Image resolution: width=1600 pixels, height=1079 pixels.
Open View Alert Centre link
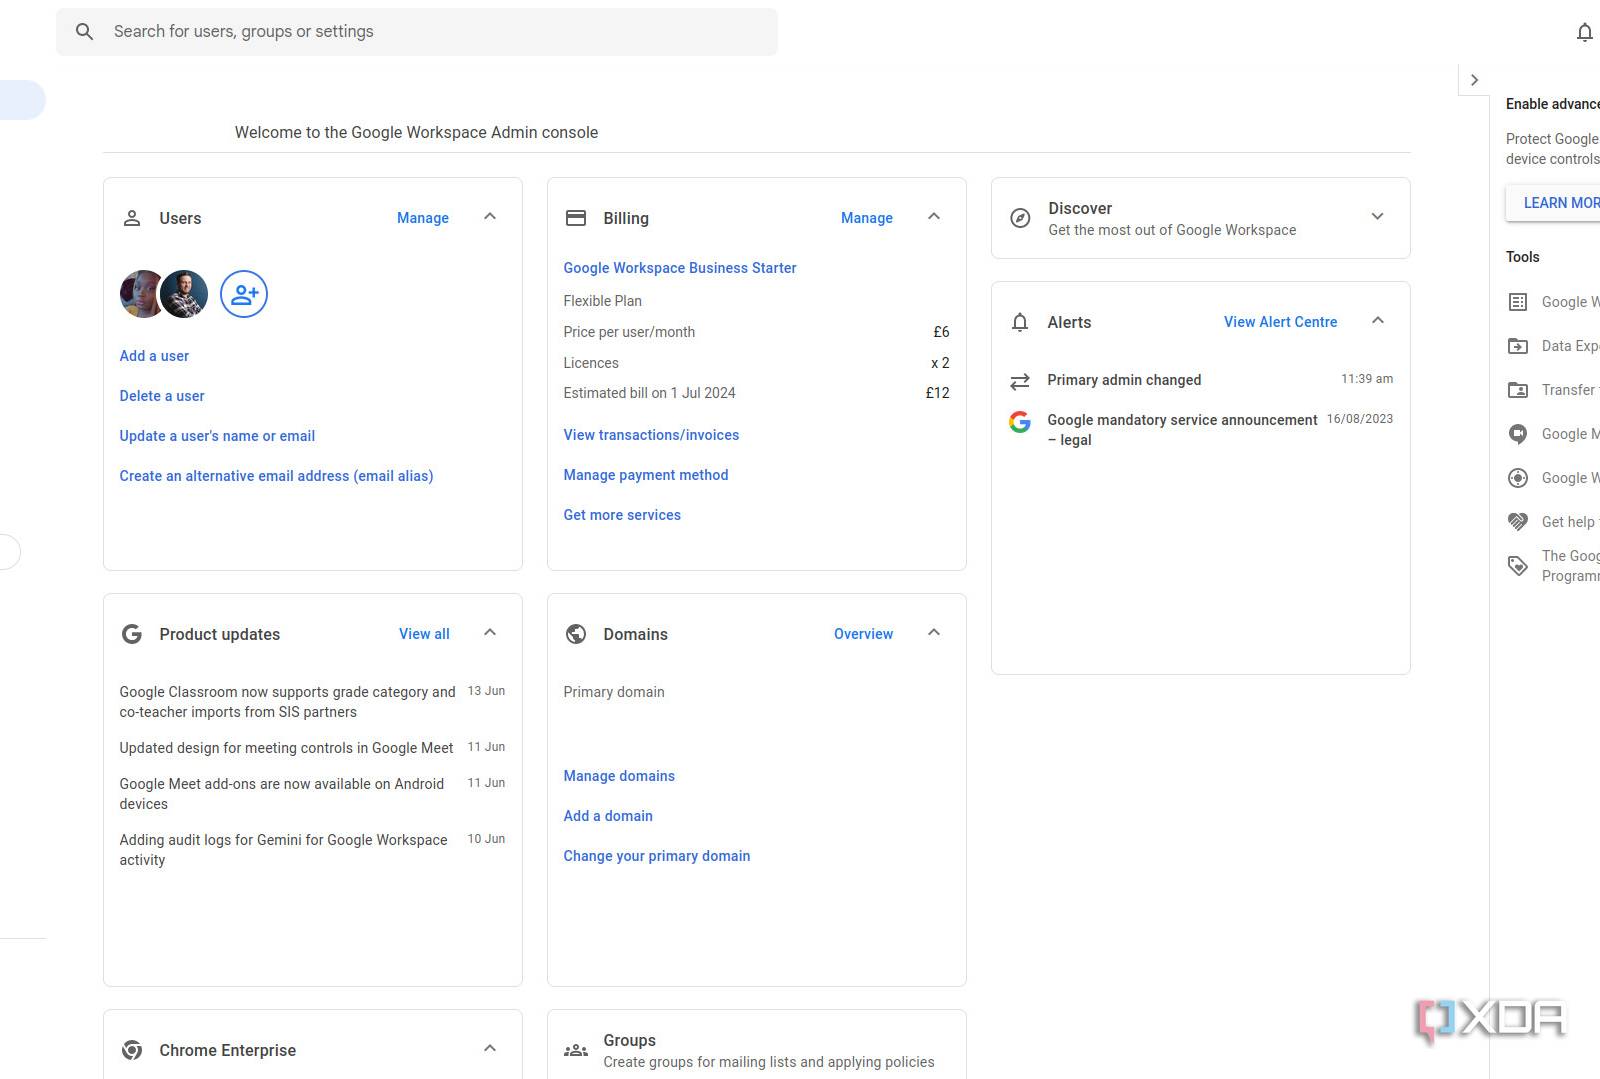tap(1280, 322)
